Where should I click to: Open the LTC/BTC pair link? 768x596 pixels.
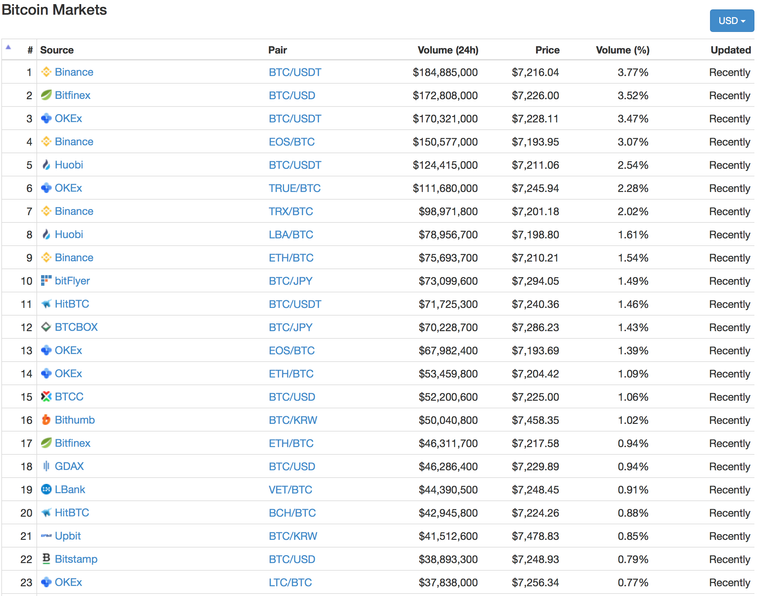click(290, 582)
